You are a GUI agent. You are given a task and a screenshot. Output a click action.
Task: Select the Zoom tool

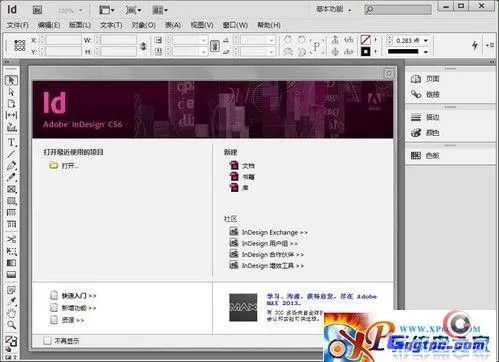pyautogui.click(x=11, y=325)
